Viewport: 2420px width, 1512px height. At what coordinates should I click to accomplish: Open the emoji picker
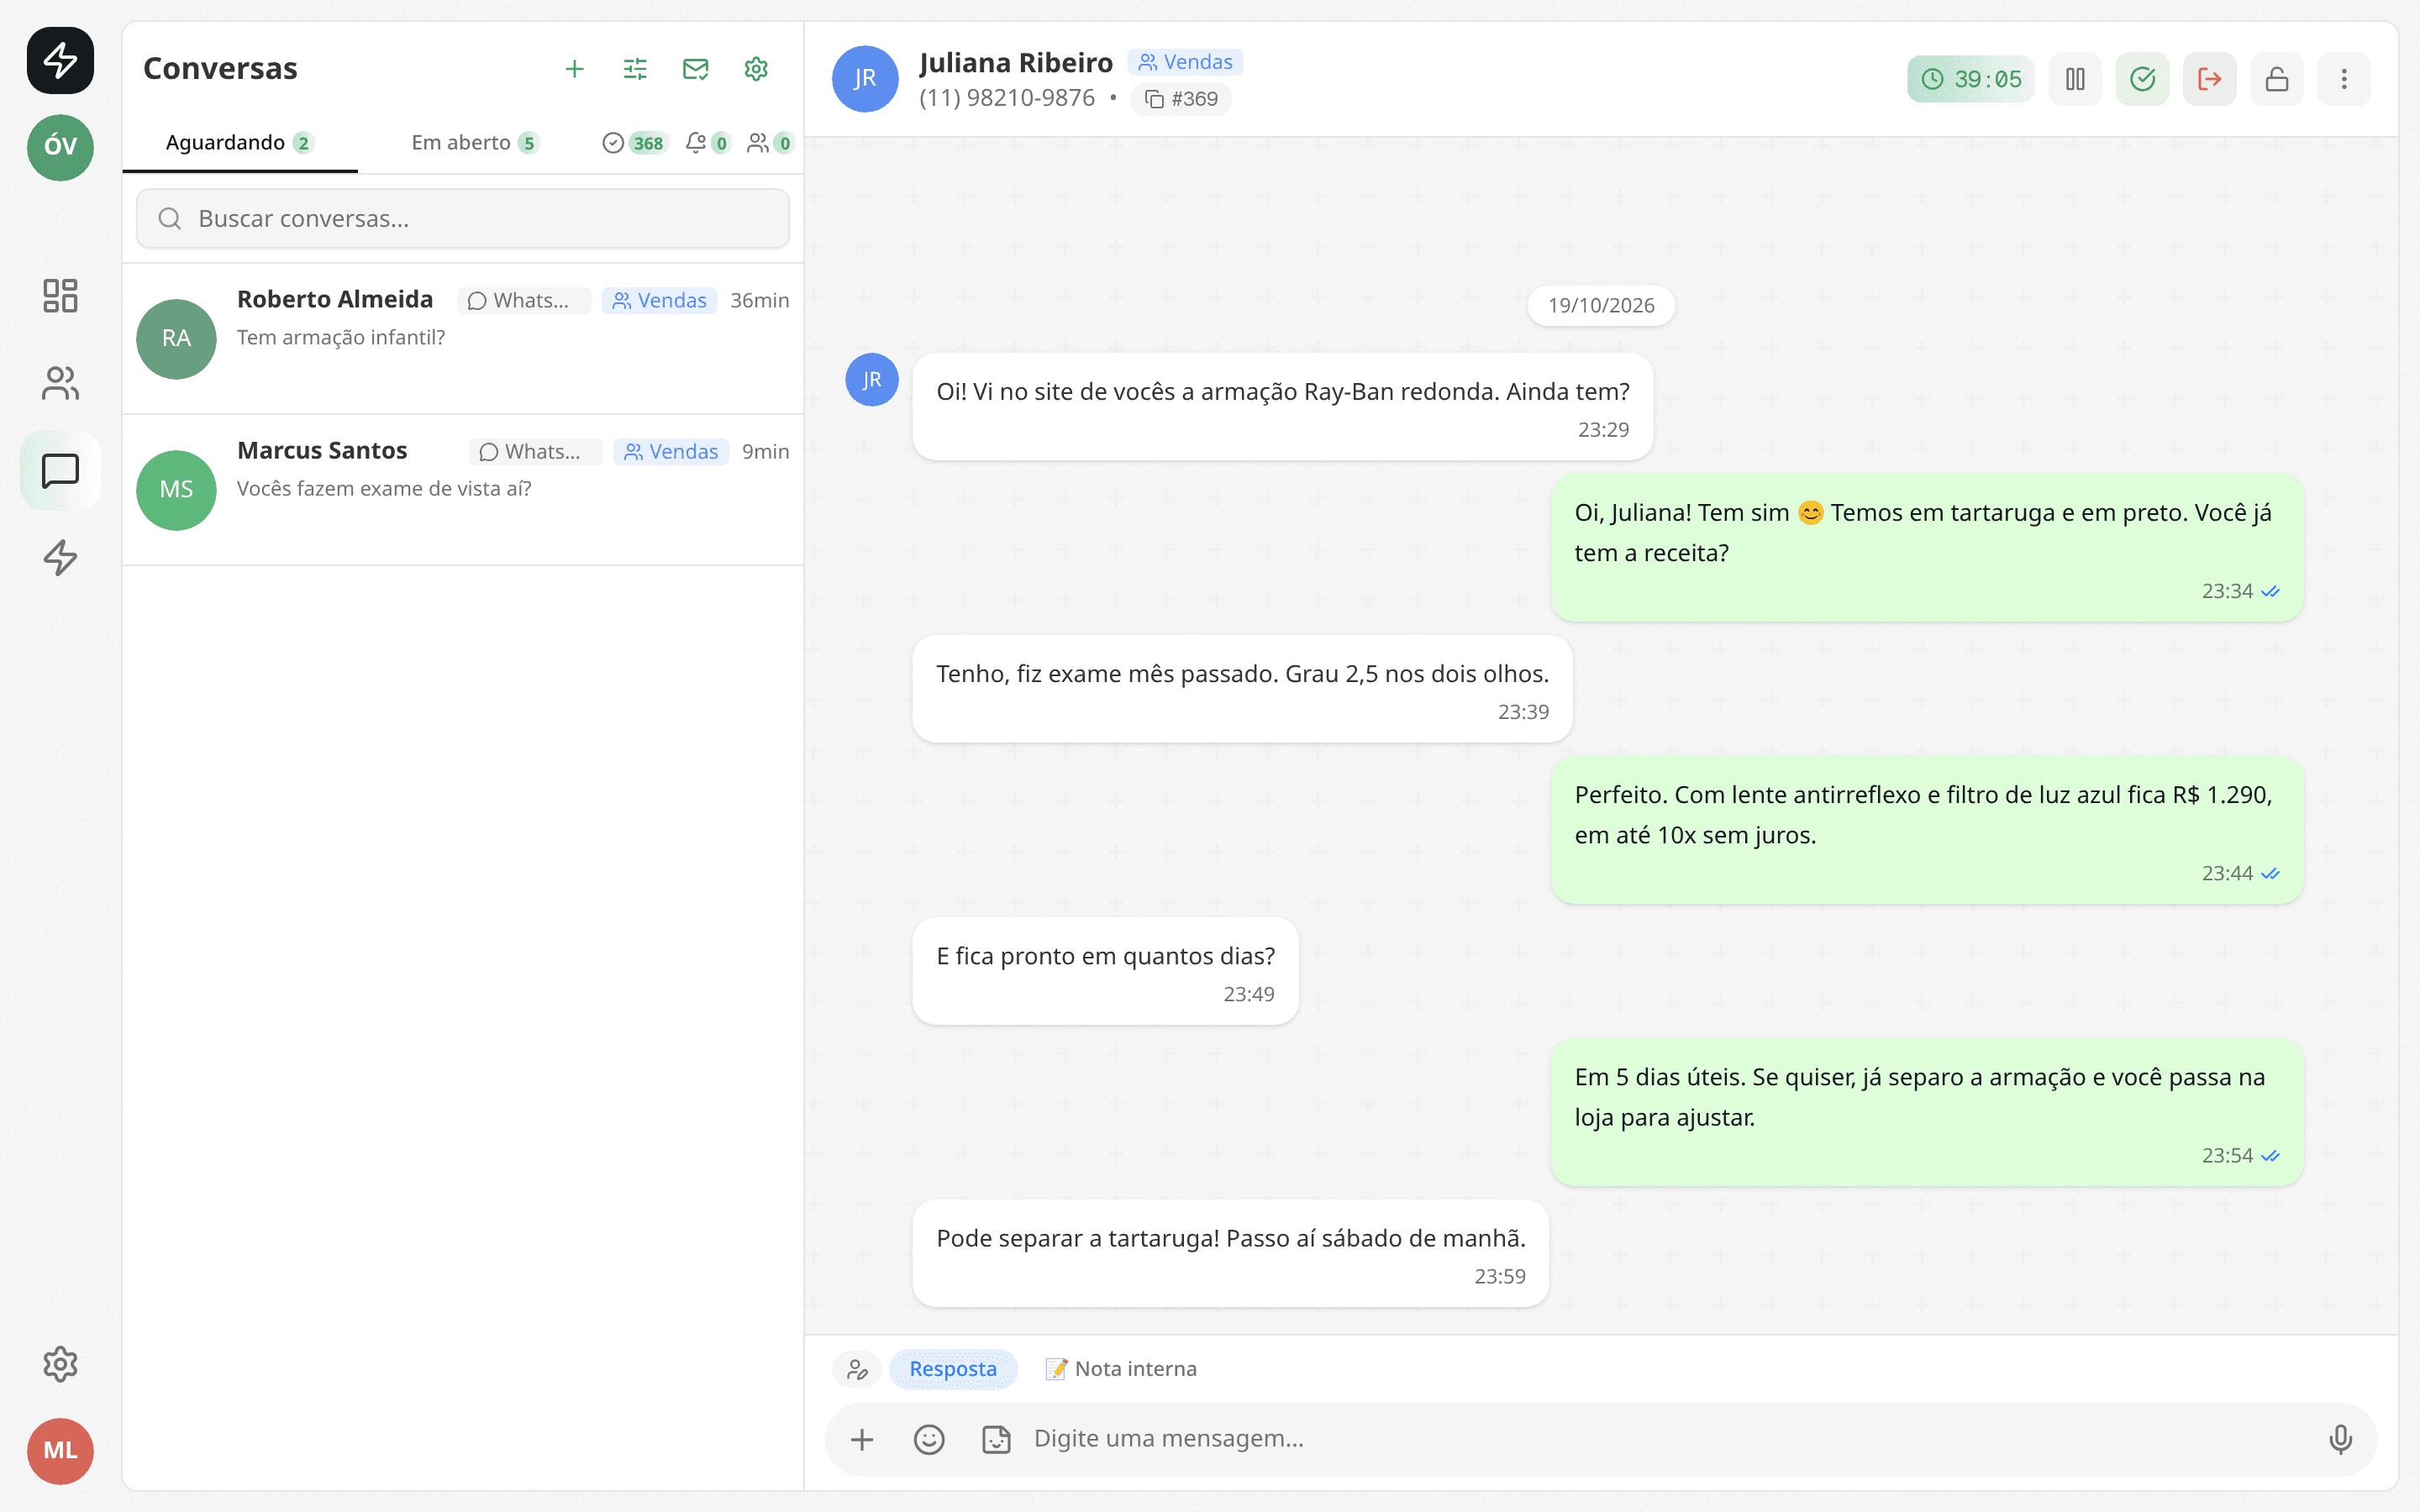929,1439
